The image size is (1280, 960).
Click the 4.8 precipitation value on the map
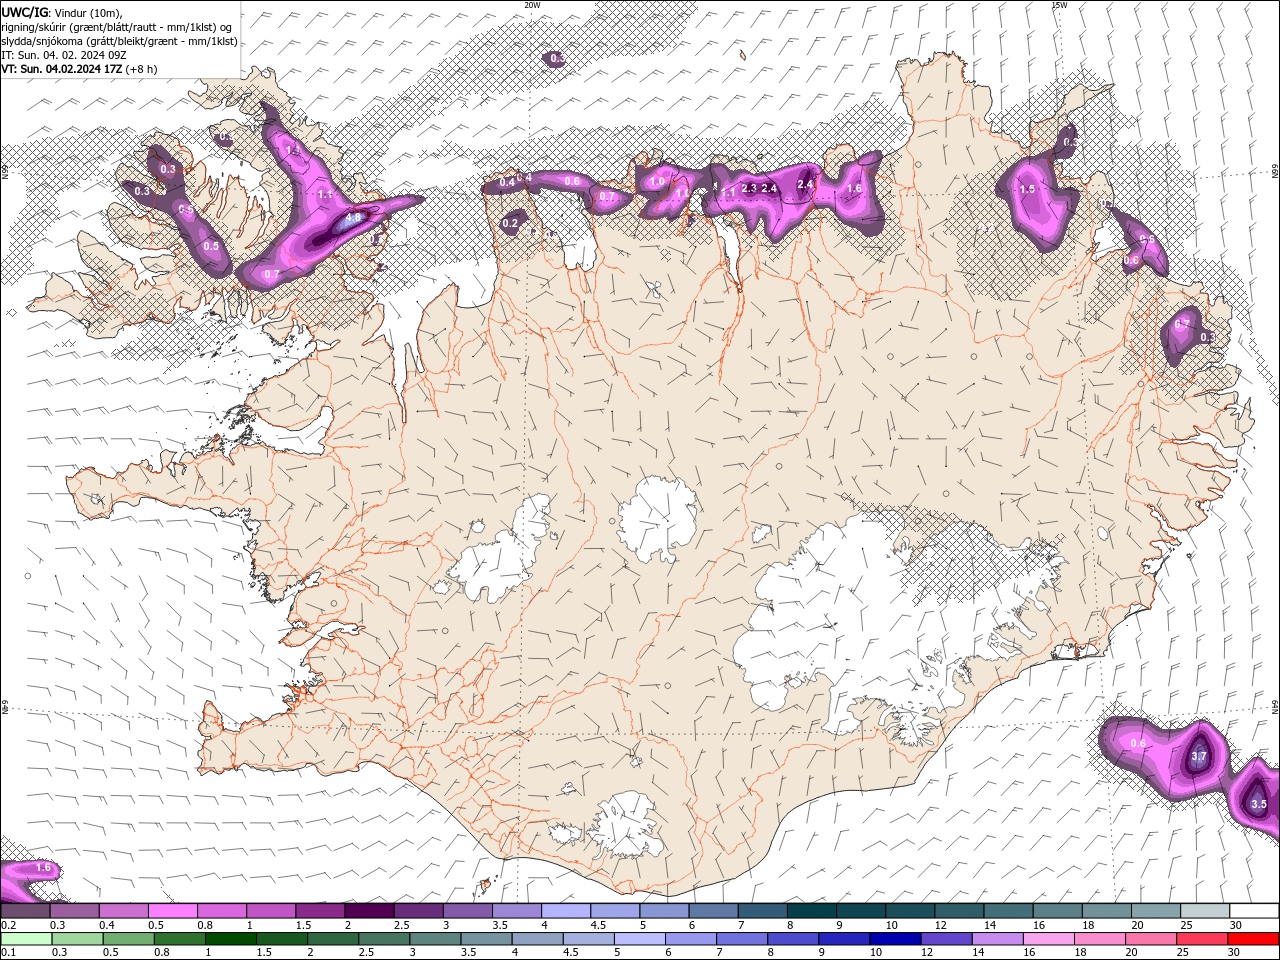(x=353, y=217)
